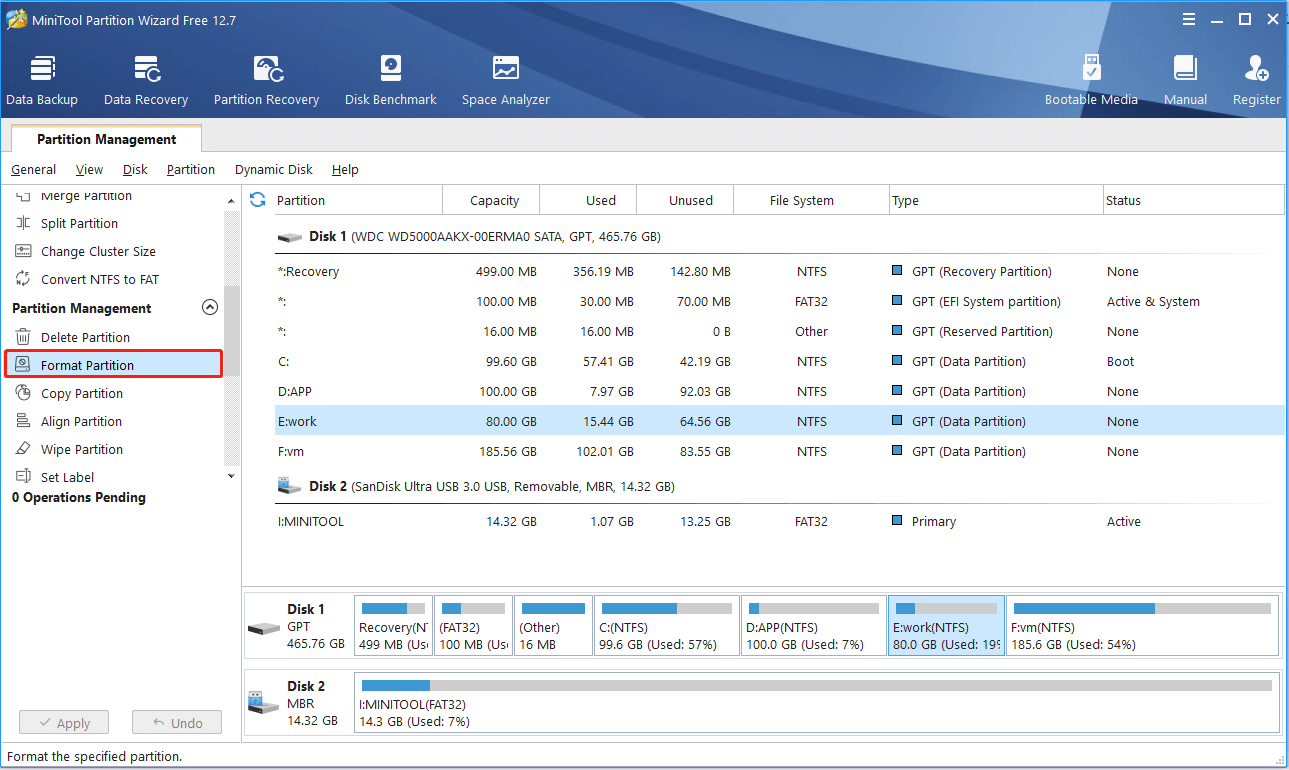Screen dimensions: 1289x770
Task: Click the (FAT32) 100 MB block in the disk map
Action: tap(473, 626)
